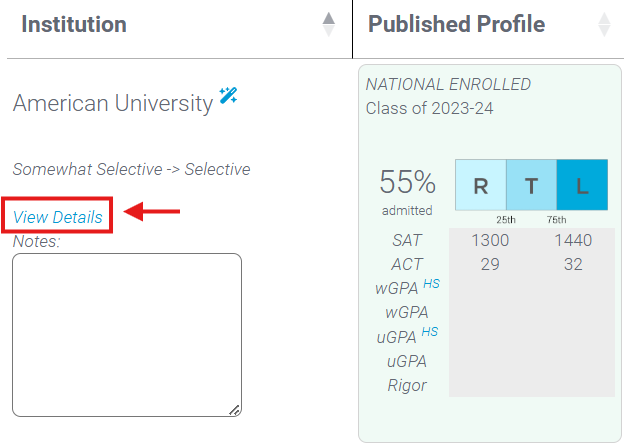Click inside the Notes text box

pos(127,335)
